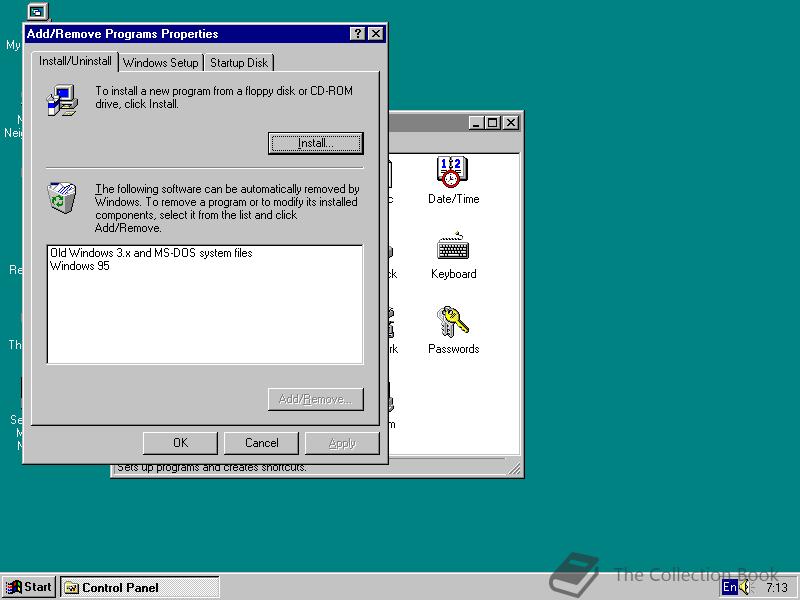Click the install computer icon in dialog
800x600 pixels.
click(x=62, y=100)
